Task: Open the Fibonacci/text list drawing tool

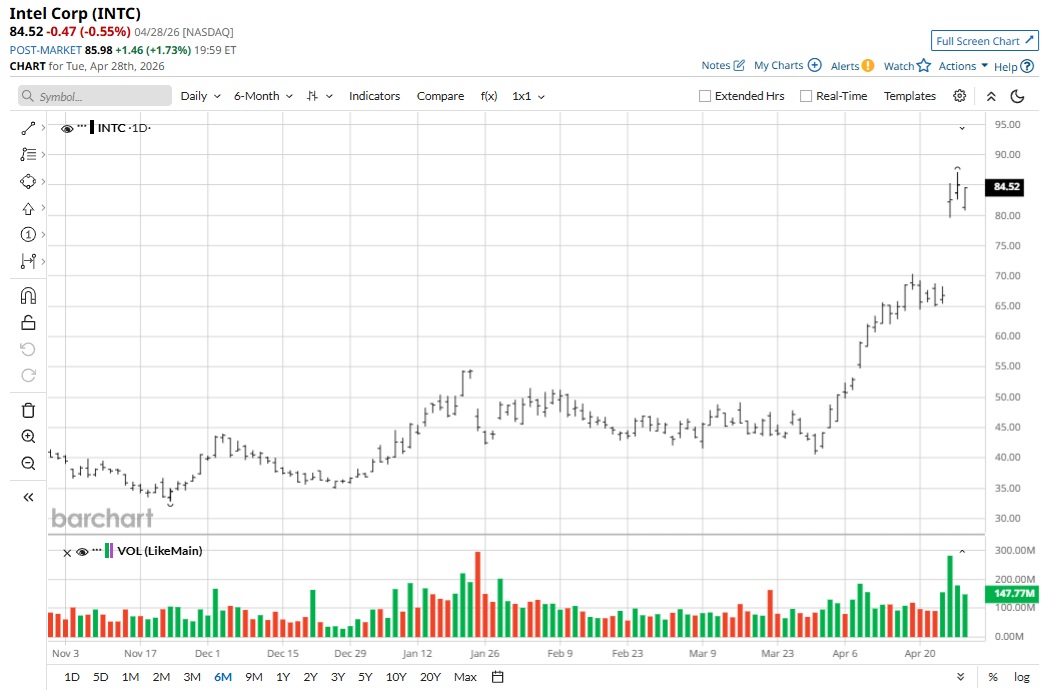Action: [28, 155]
